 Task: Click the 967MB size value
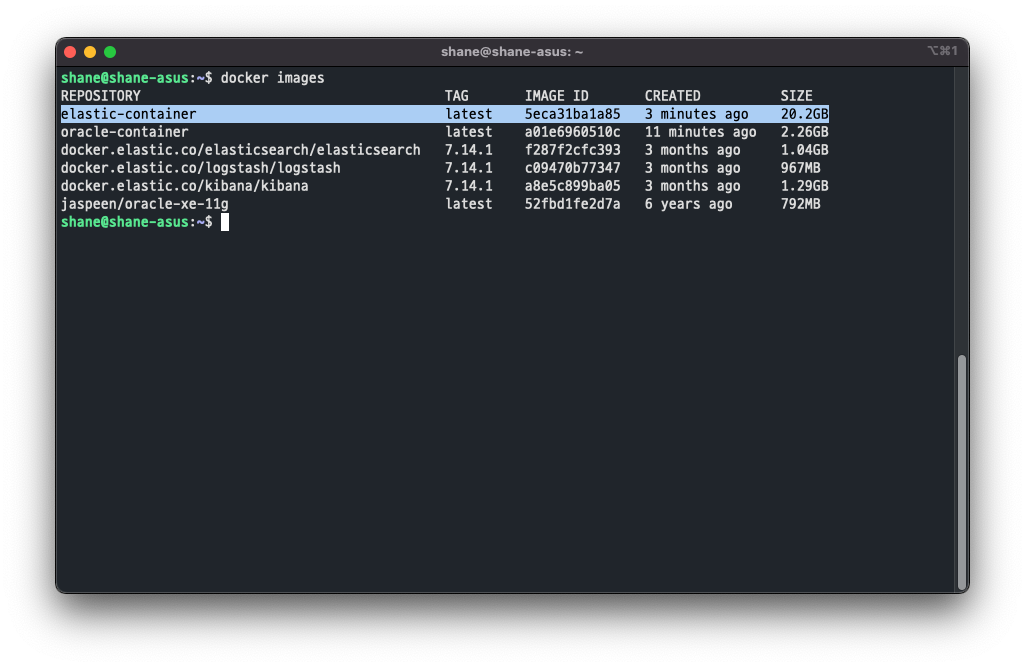(801, 168)
